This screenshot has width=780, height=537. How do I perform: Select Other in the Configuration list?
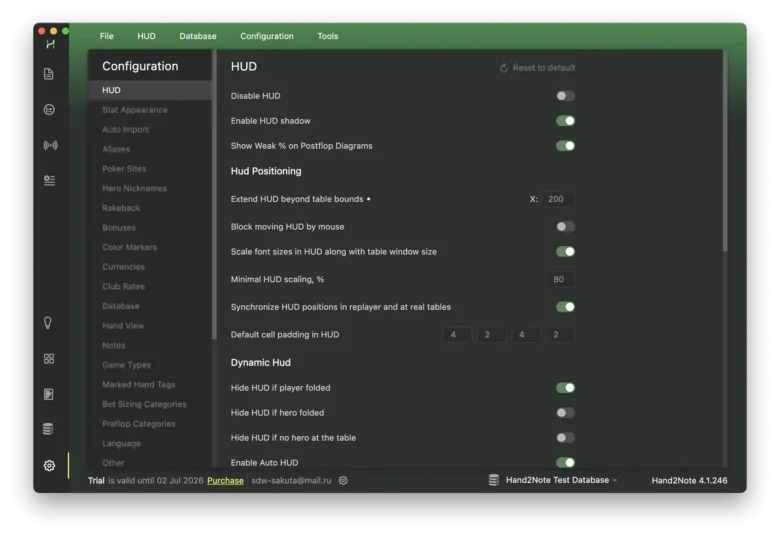[150, 463]
